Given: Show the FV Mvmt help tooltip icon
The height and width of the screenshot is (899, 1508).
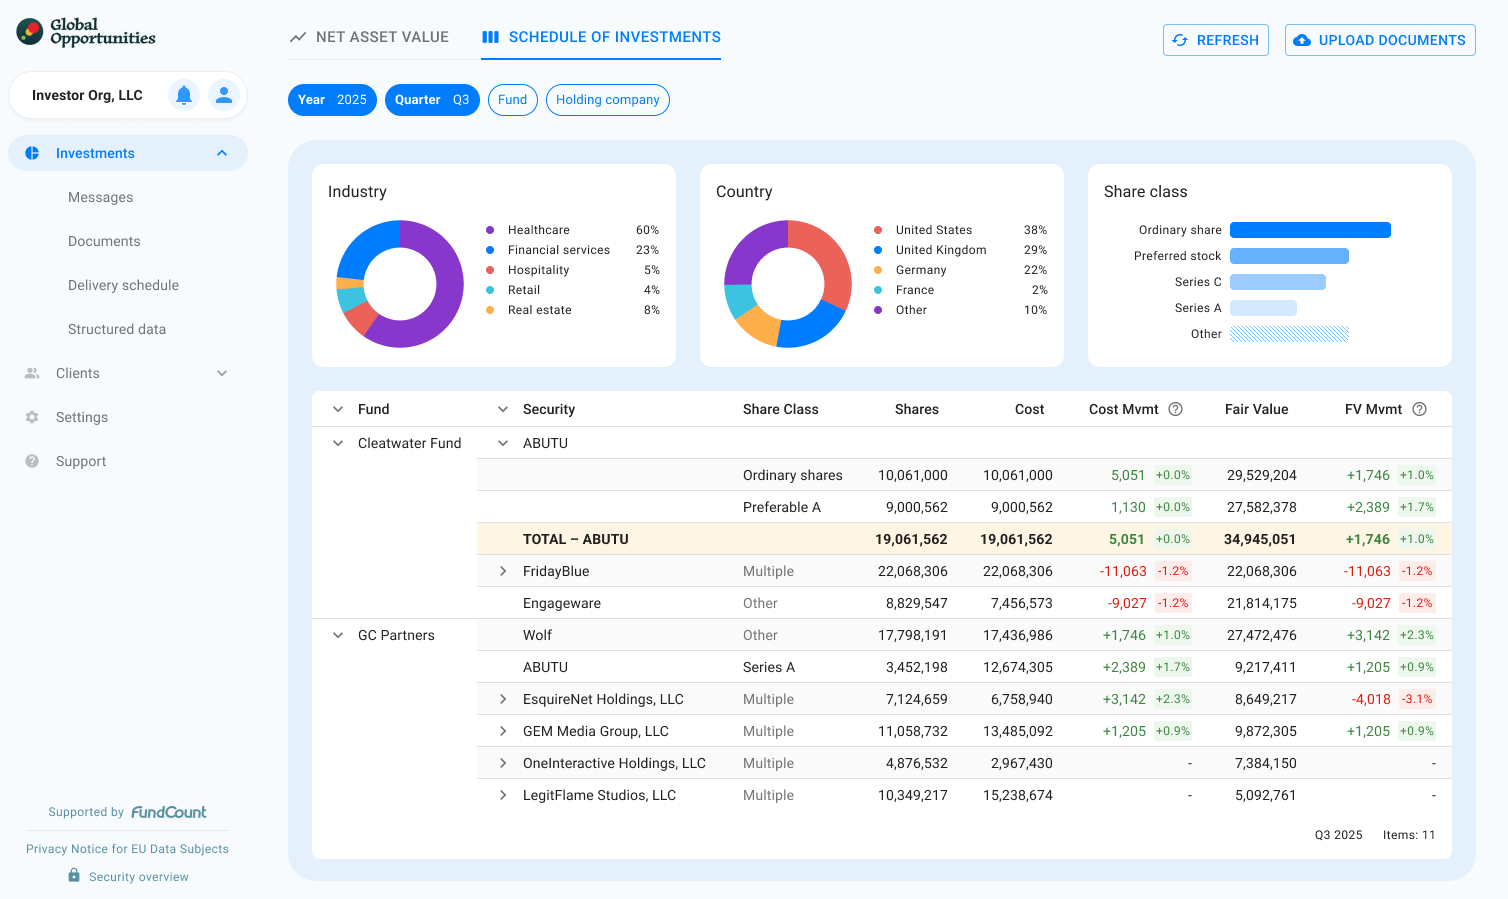Looking at the screenshot, I should tap(1420, 409).
